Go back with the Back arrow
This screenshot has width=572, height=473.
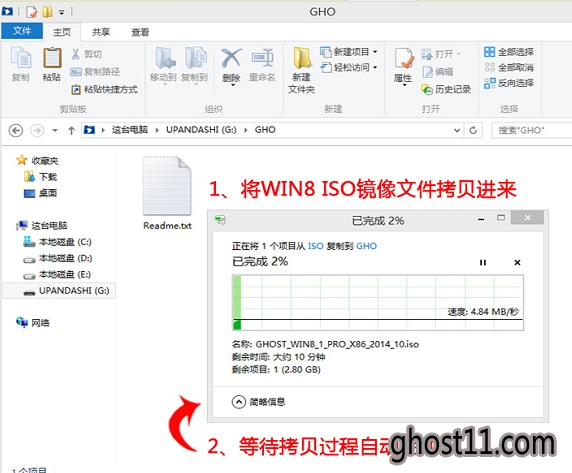(16, 130)
